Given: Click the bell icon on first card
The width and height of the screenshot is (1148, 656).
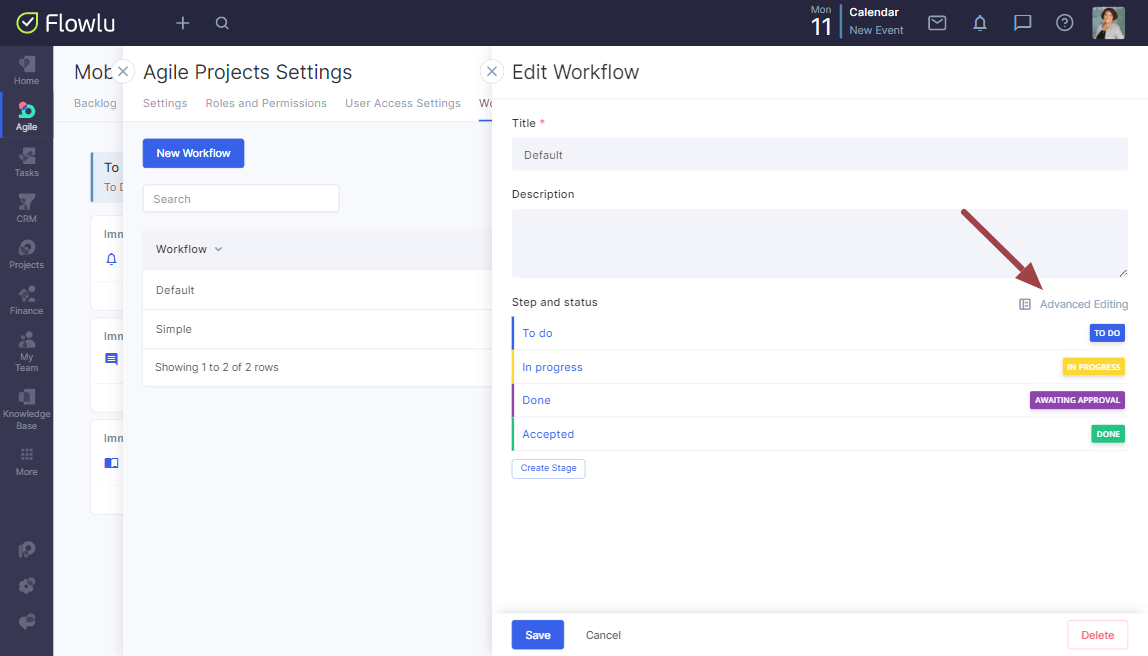Looking at the screenshot, I should coord(111,258).
